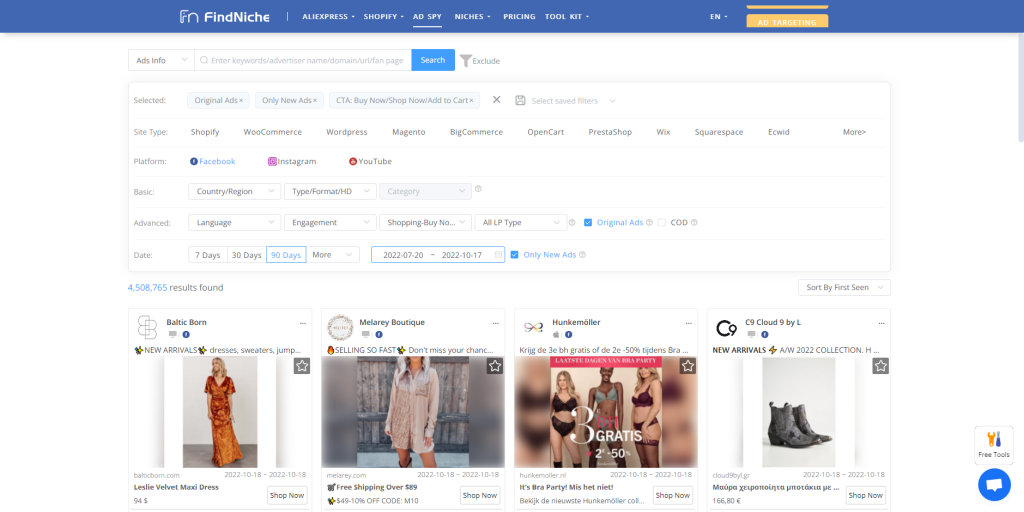The height and width of the screenshot is (512, 1024).
Task: Open more options on Melarey Boutique card
Action: (496, 323)
